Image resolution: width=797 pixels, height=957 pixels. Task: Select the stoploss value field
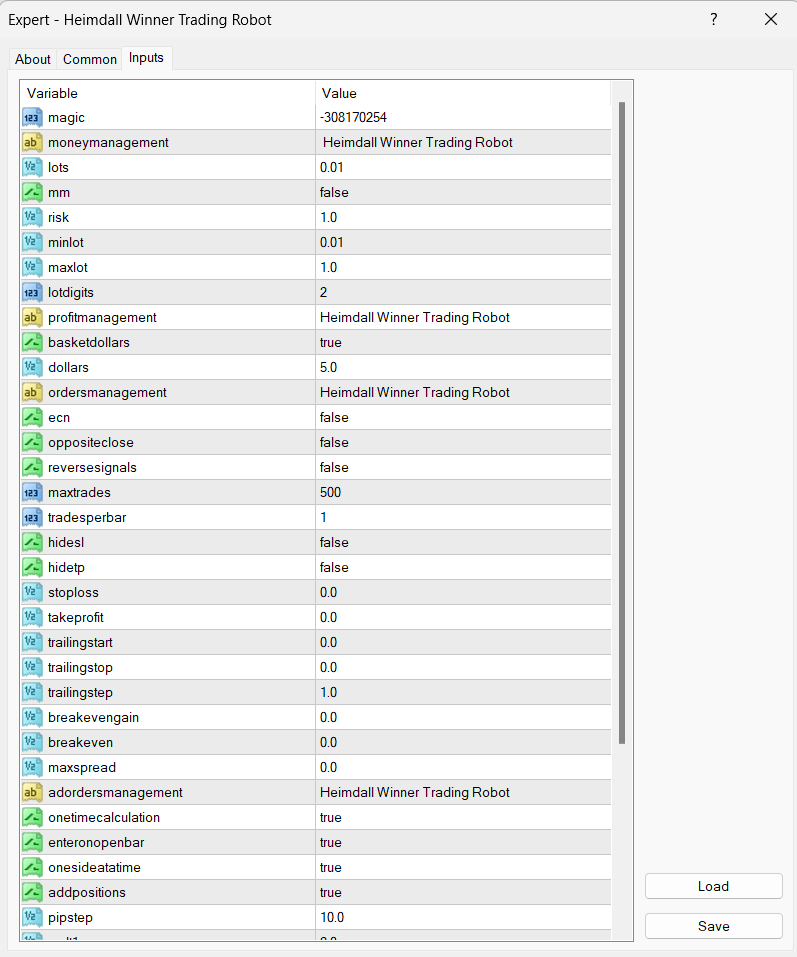click(x=462, y=593)
